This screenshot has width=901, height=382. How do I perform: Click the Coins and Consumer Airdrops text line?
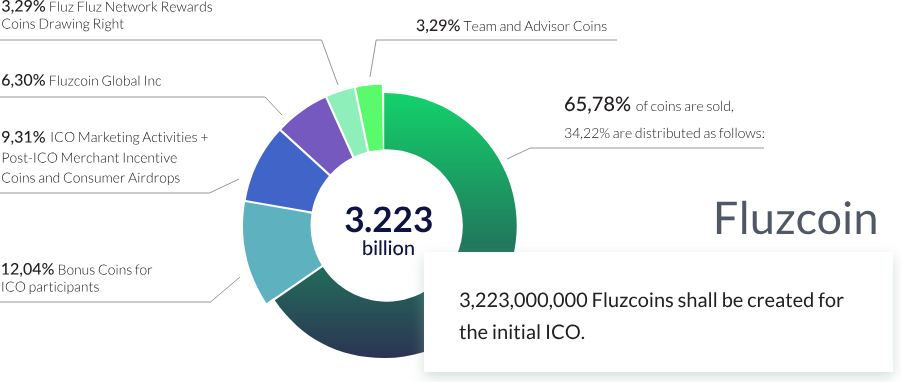coord(91,178)
